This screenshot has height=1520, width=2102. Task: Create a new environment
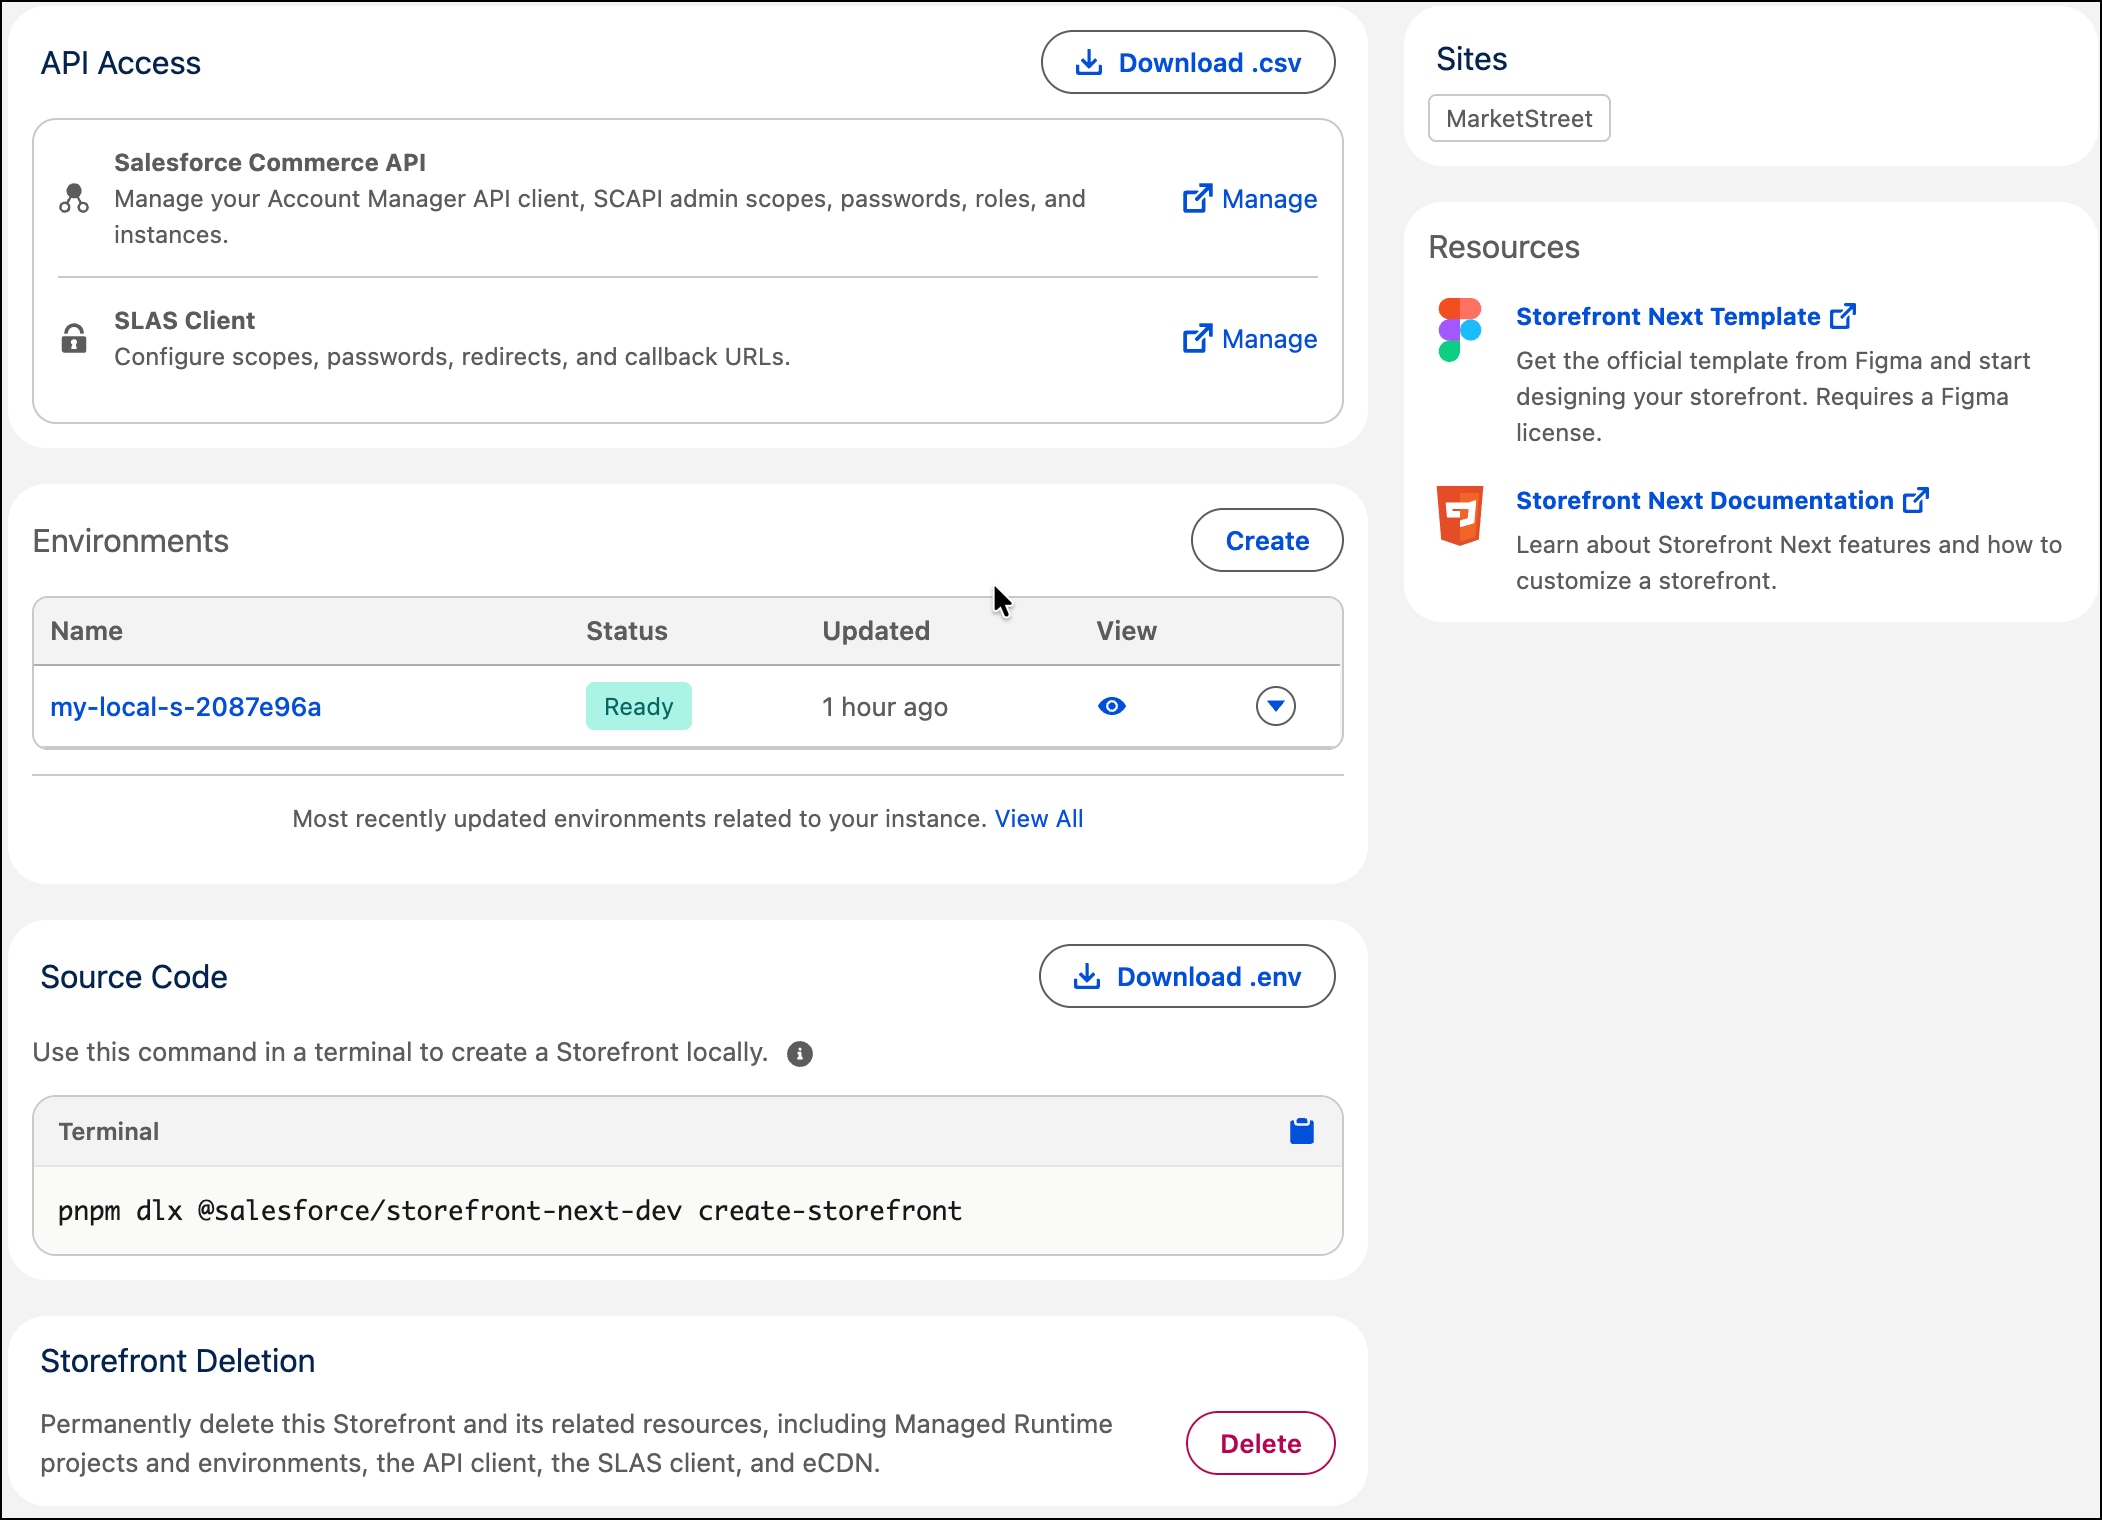1267,541
